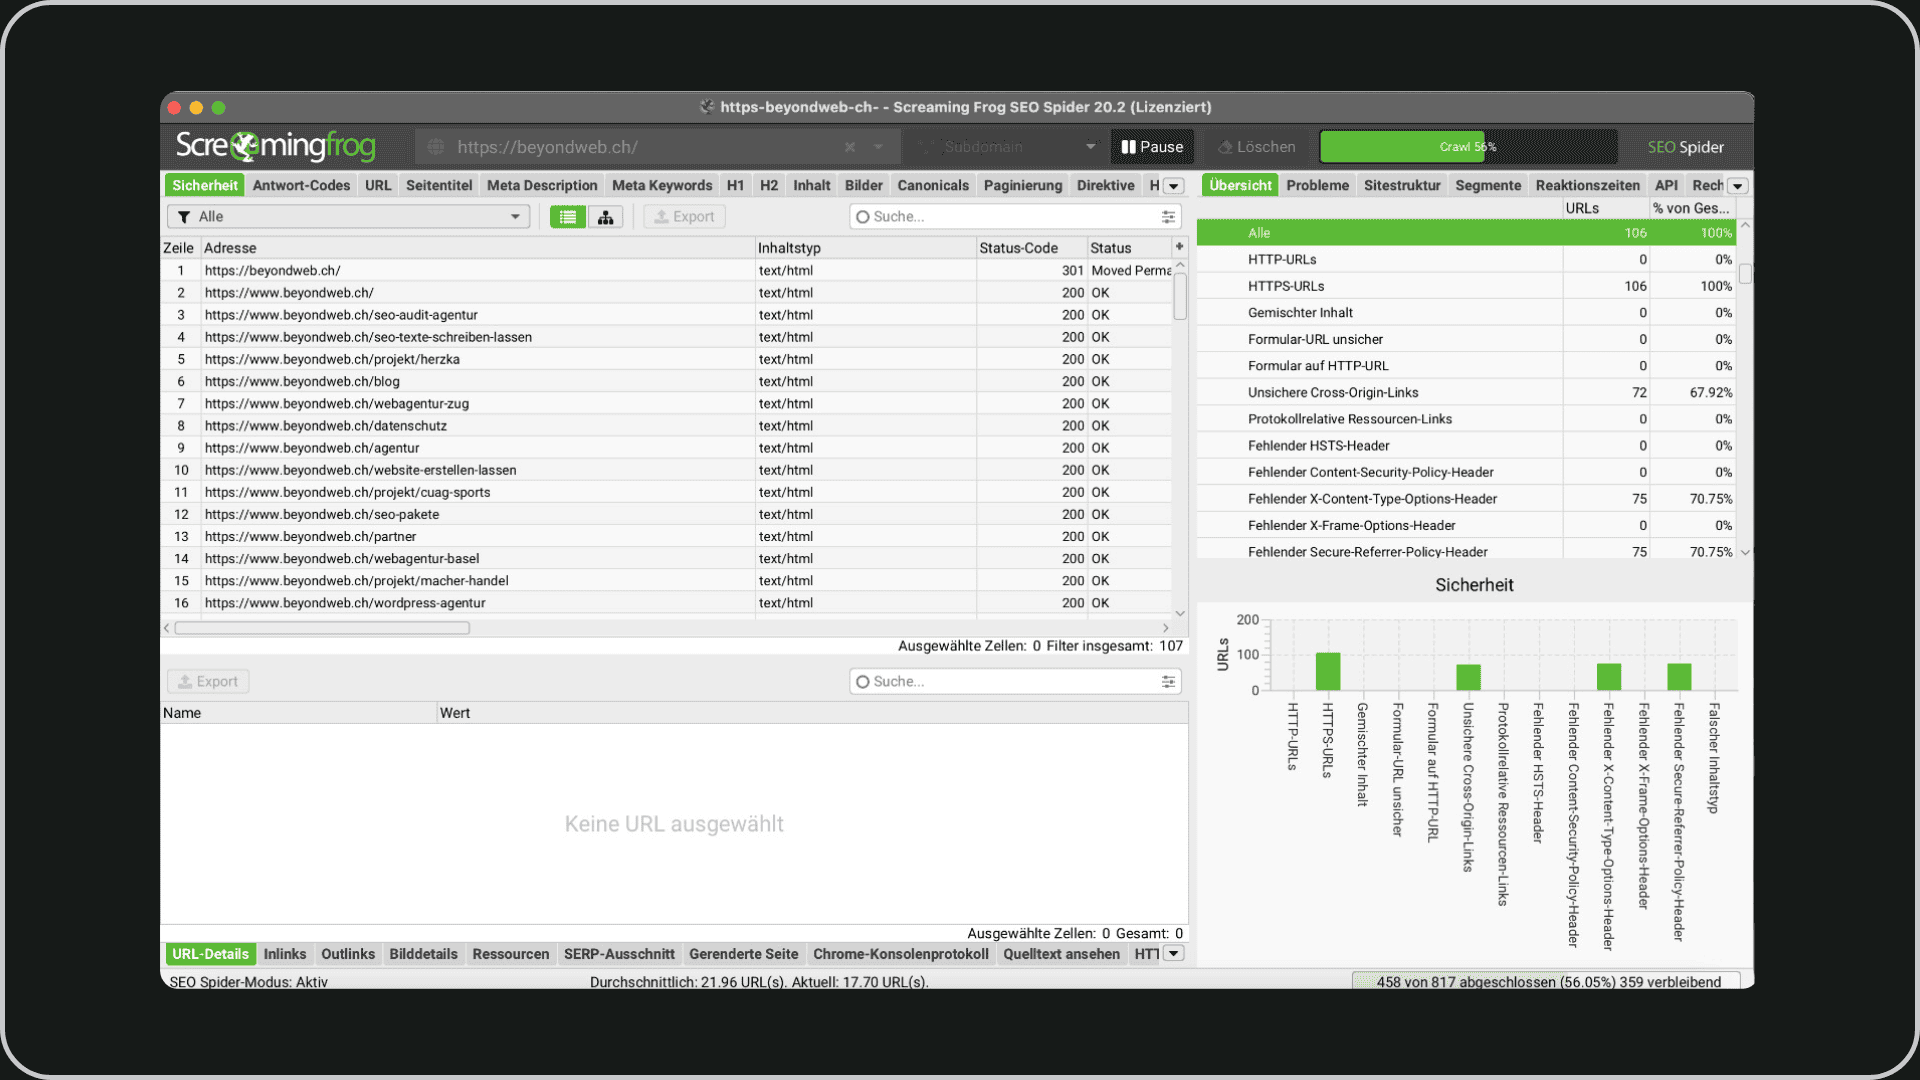Open the Sitestruktur tab

click(1402, 186)
